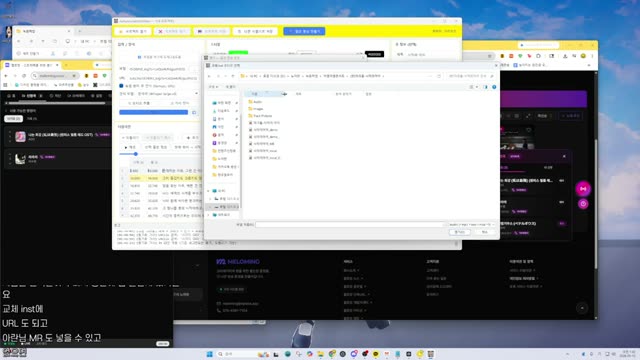Select the Audio folder
The height and width of the screenshot is (360, 640).
coord(255,102)
